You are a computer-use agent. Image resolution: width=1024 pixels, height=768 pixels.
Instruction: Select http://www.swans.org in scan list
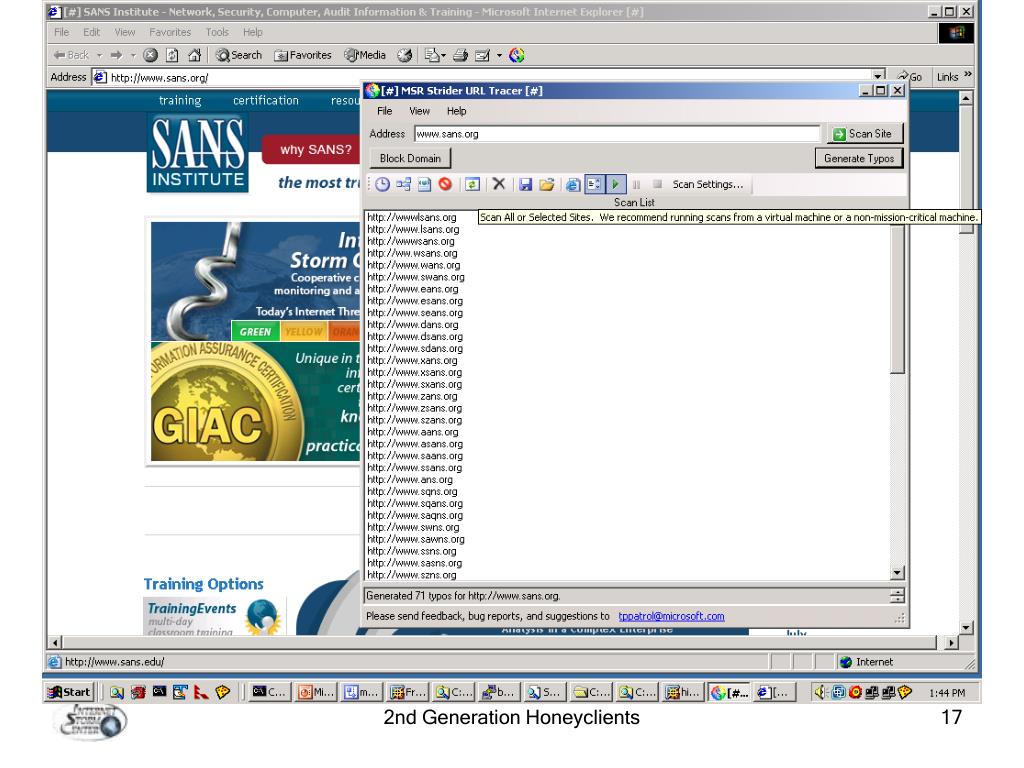[x=416, y=277]
